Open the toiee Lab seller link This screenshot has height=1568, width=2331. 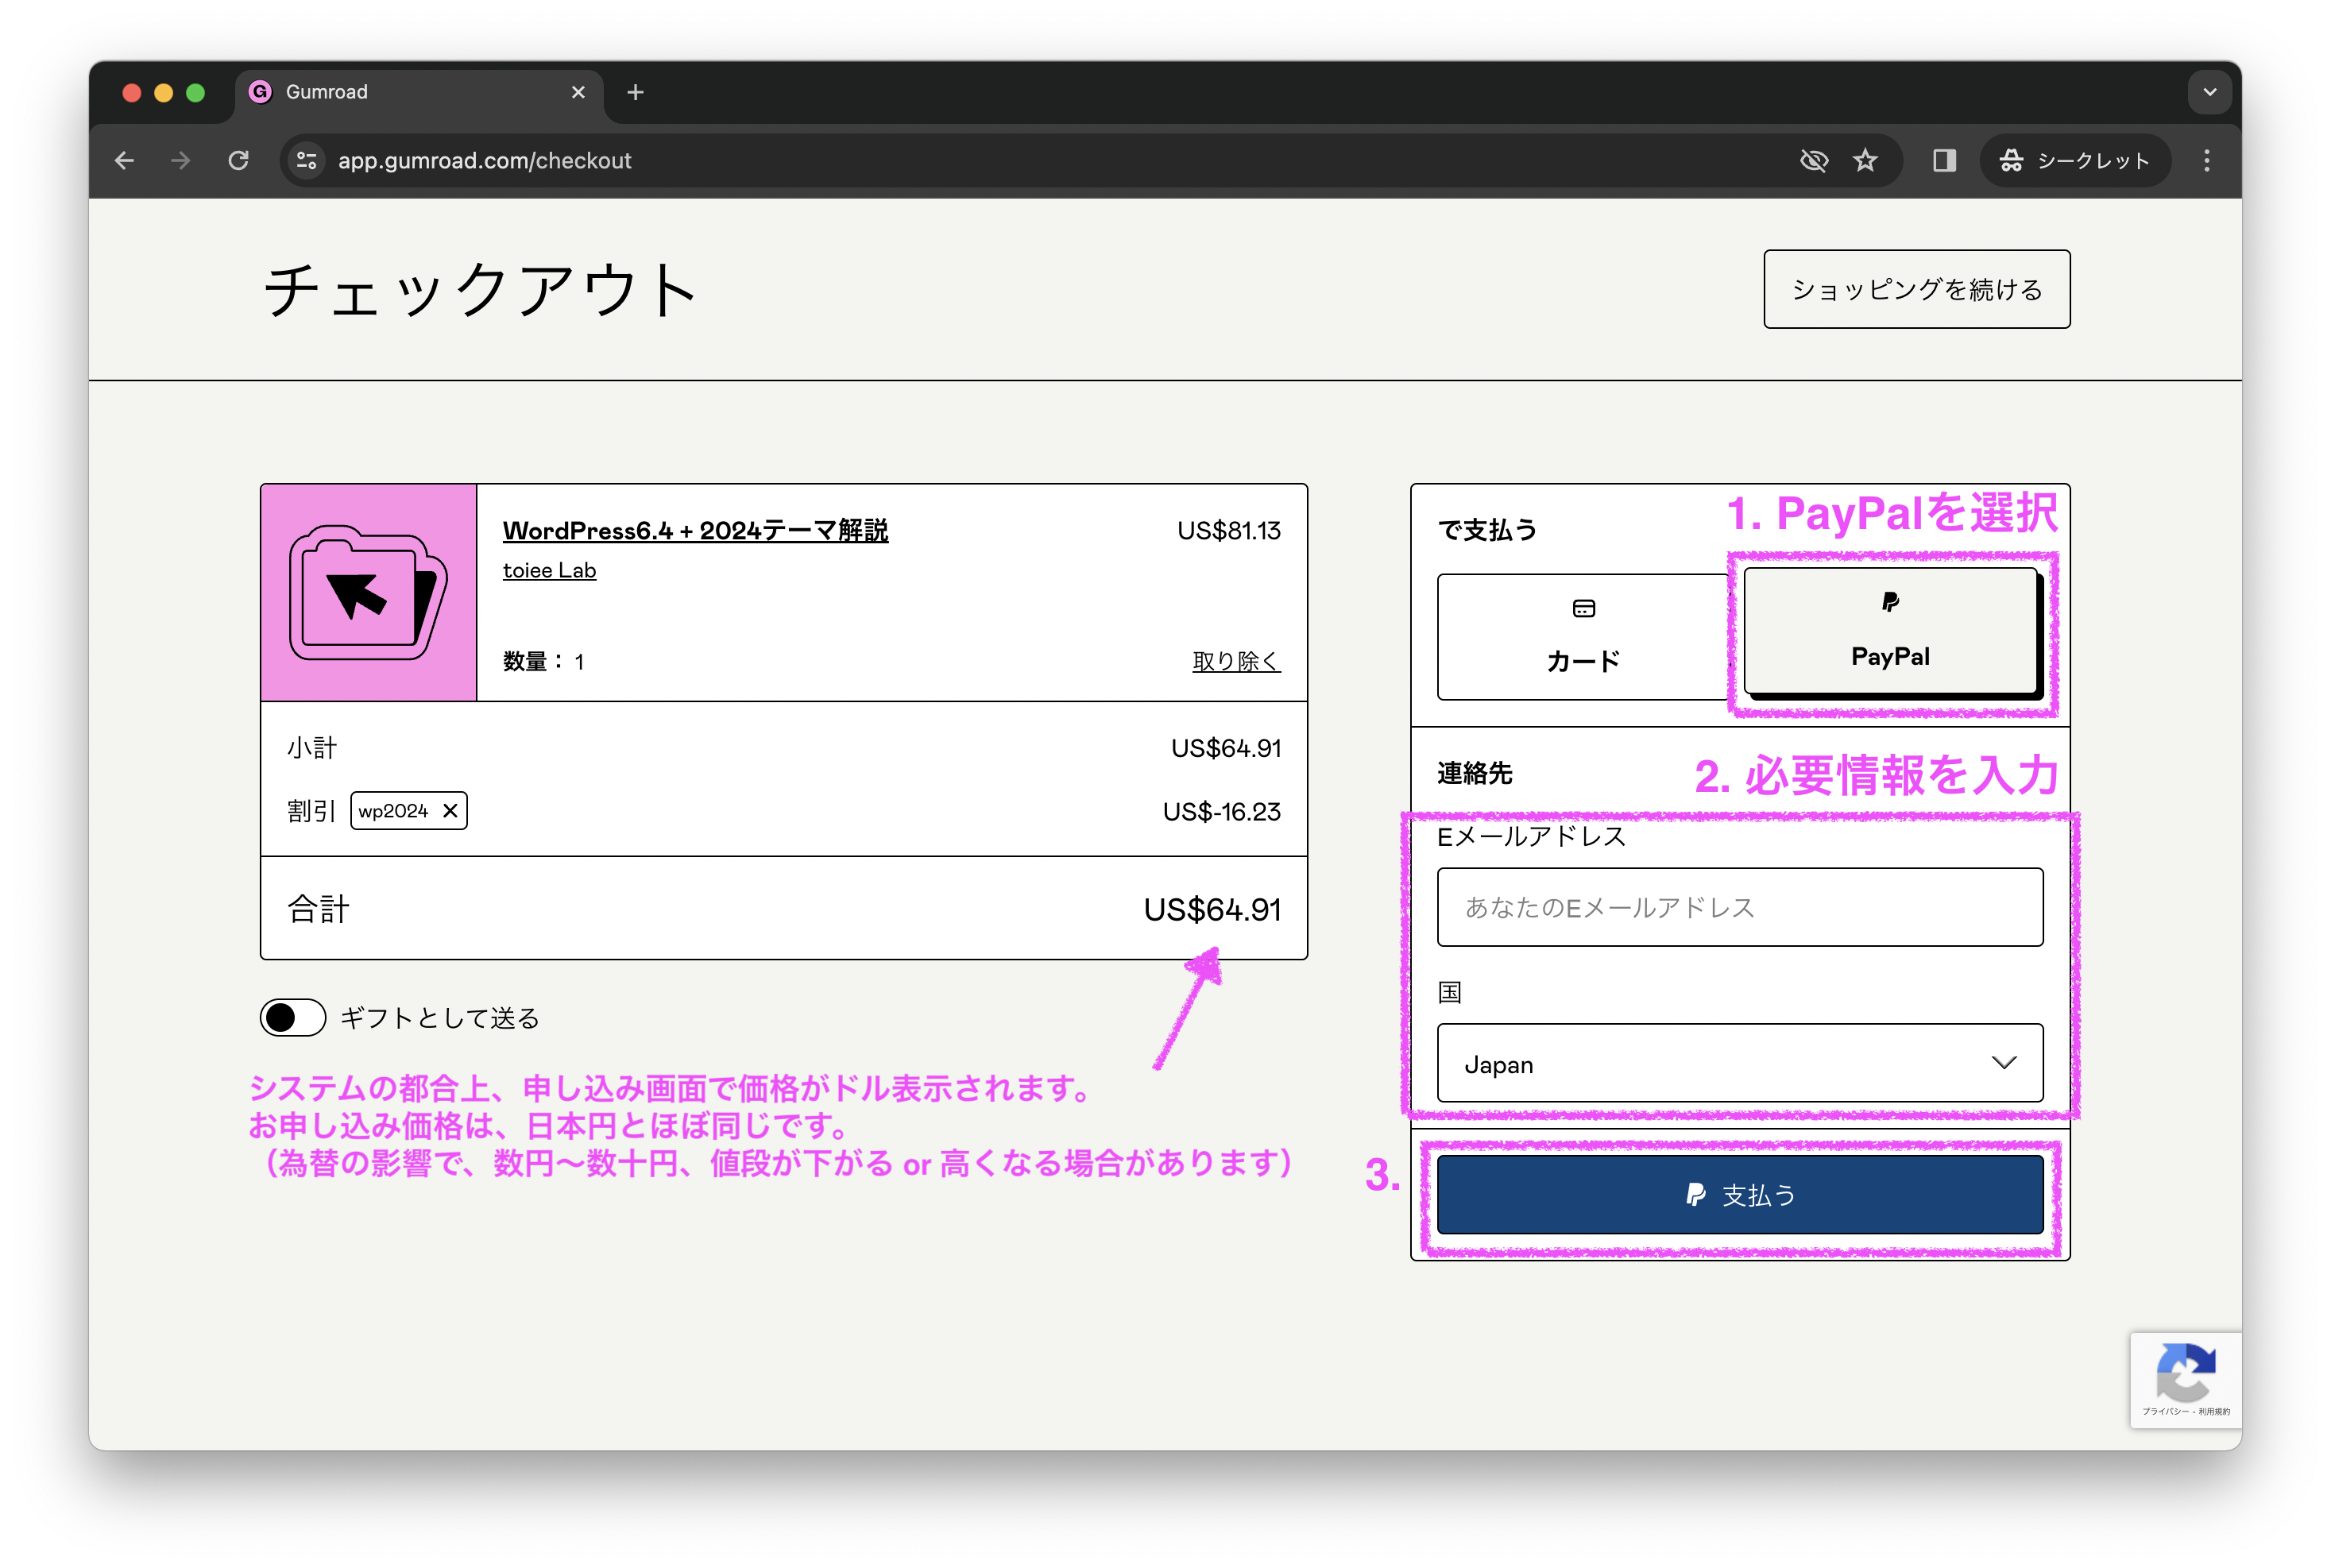coord(549,570)
